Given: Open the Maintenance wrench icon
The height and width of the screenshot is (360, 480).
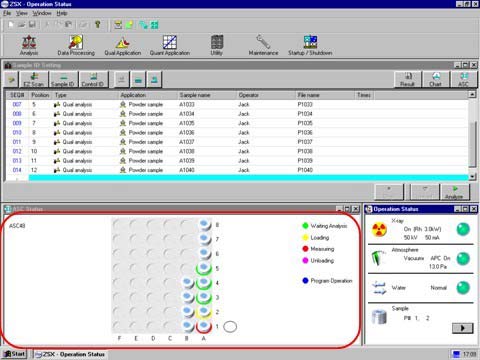Looking at the screenshot, I should tap(263, 45).
